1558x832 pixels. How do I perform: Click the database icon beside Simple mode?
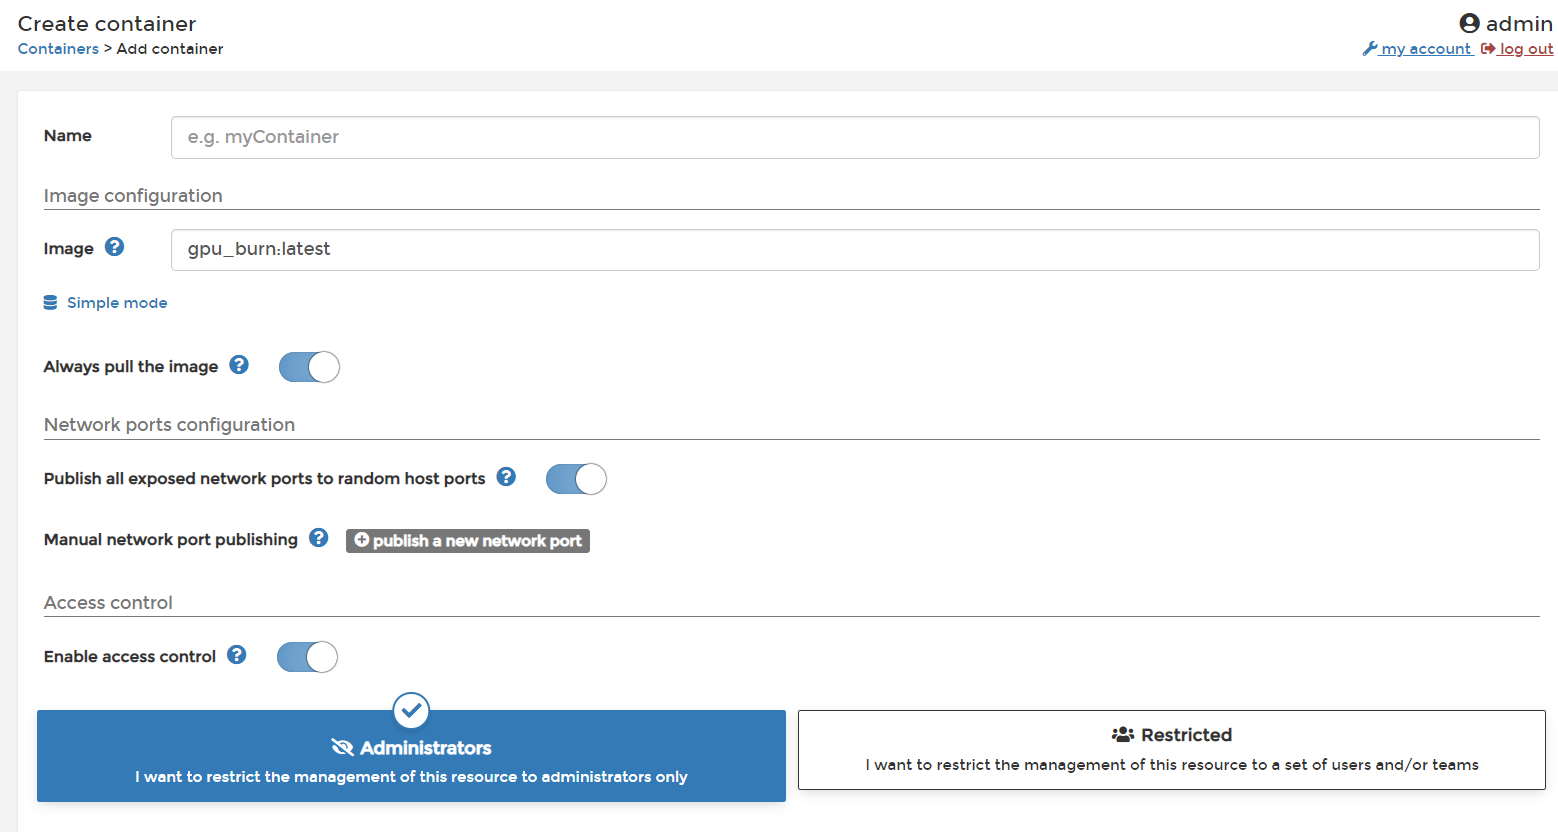coord(50,303)
